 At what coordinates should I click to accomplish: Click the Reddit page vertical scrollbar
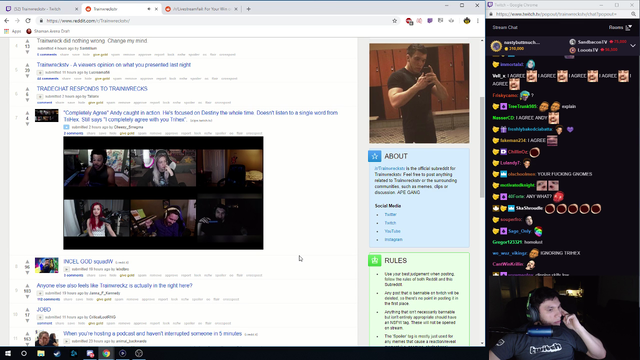[482, 147]
